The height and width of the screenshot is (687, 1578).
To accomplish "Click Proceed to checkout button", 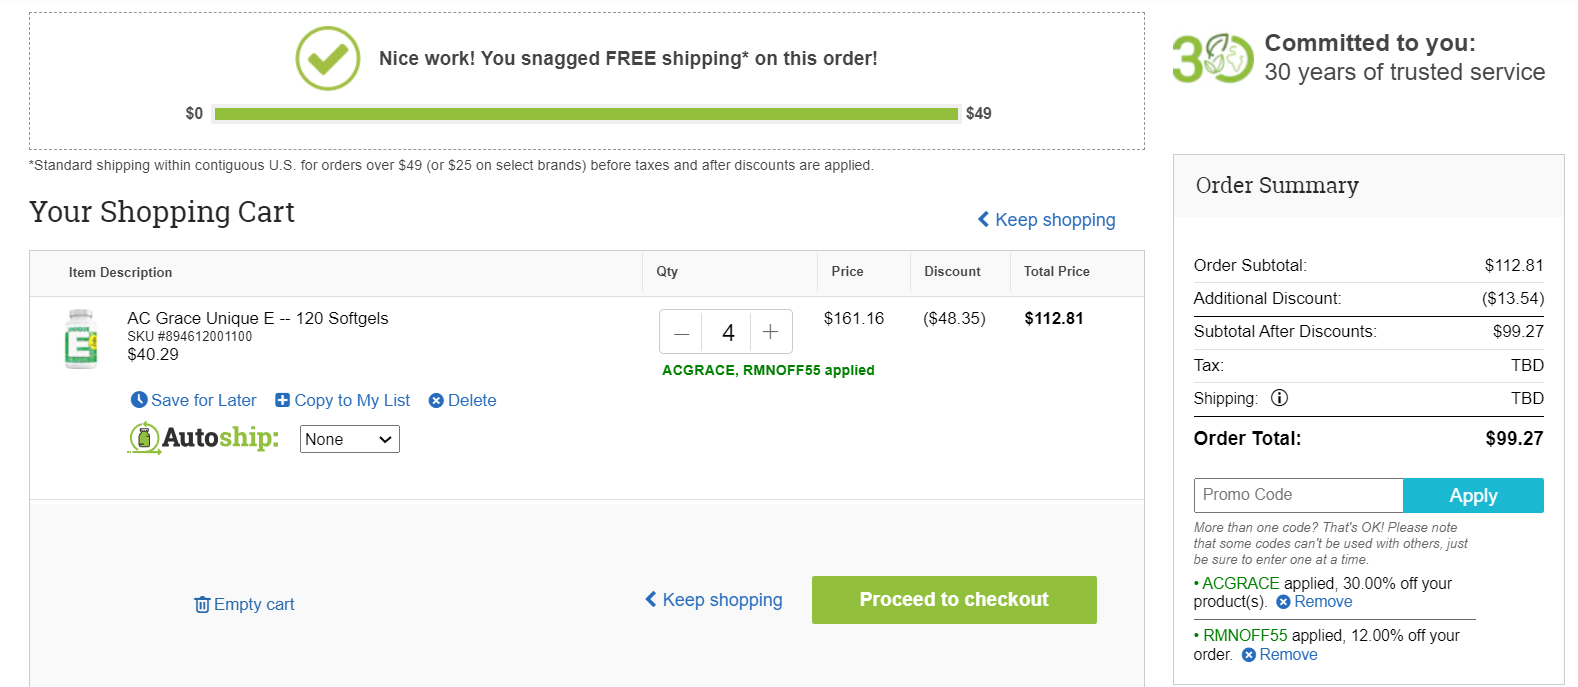I will (x=954, y=600).
